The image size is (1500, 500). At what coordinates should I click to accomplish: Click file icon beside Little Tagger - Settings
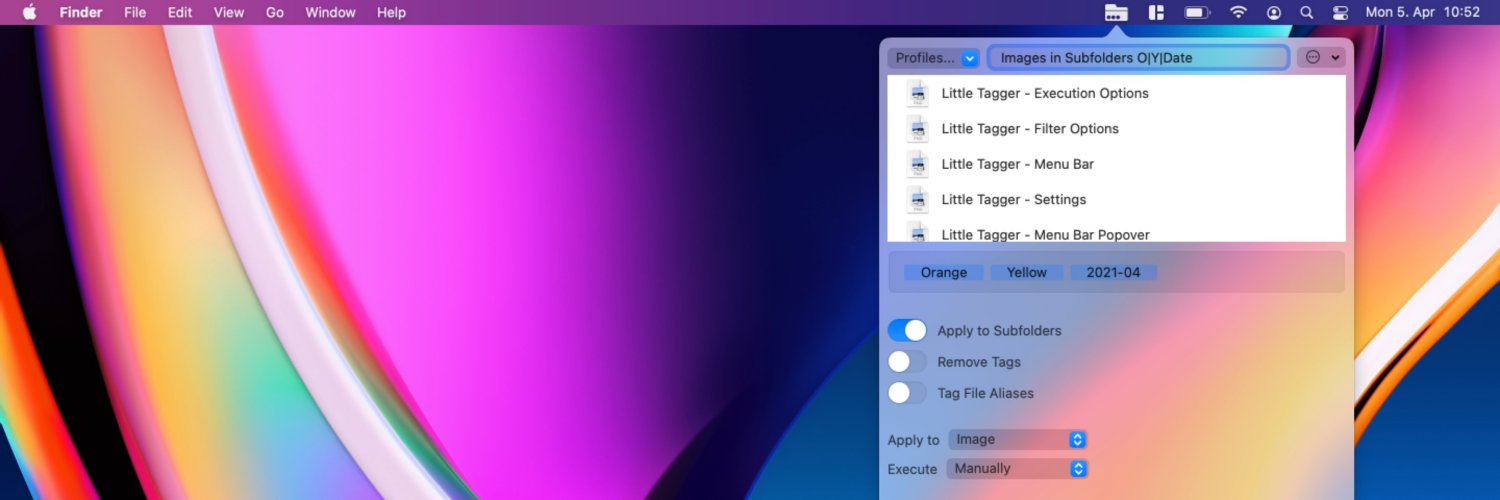[917, 199]
